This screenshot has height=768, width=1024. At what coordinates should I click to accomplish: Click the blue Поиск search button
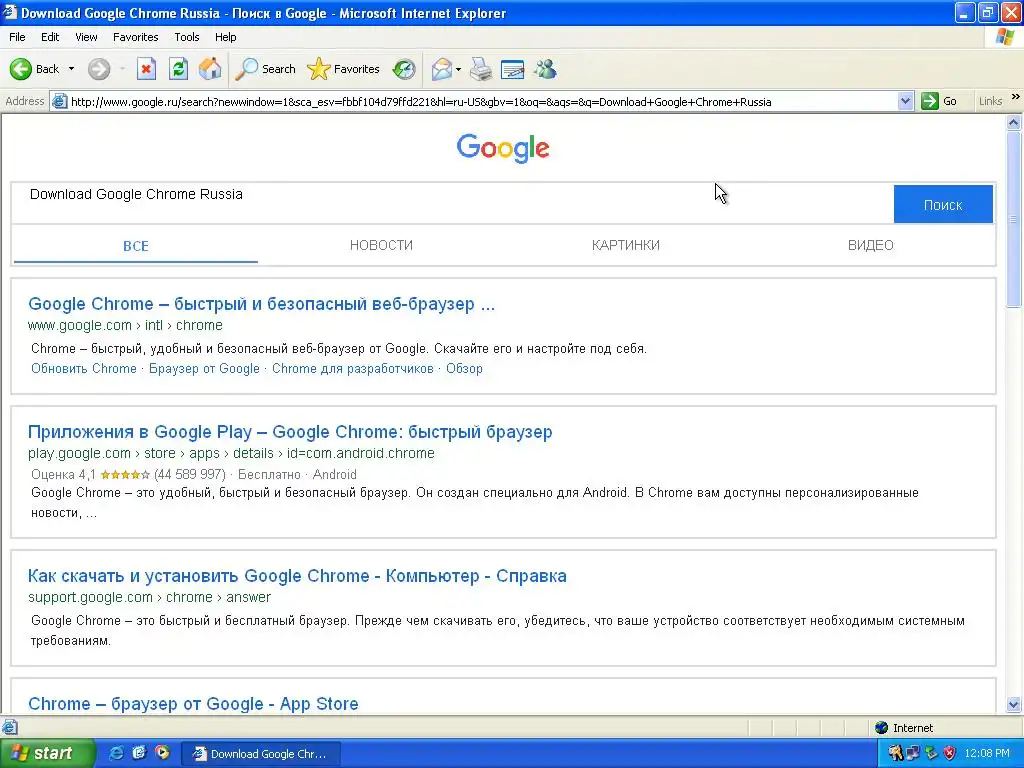(x=943, y=204)
